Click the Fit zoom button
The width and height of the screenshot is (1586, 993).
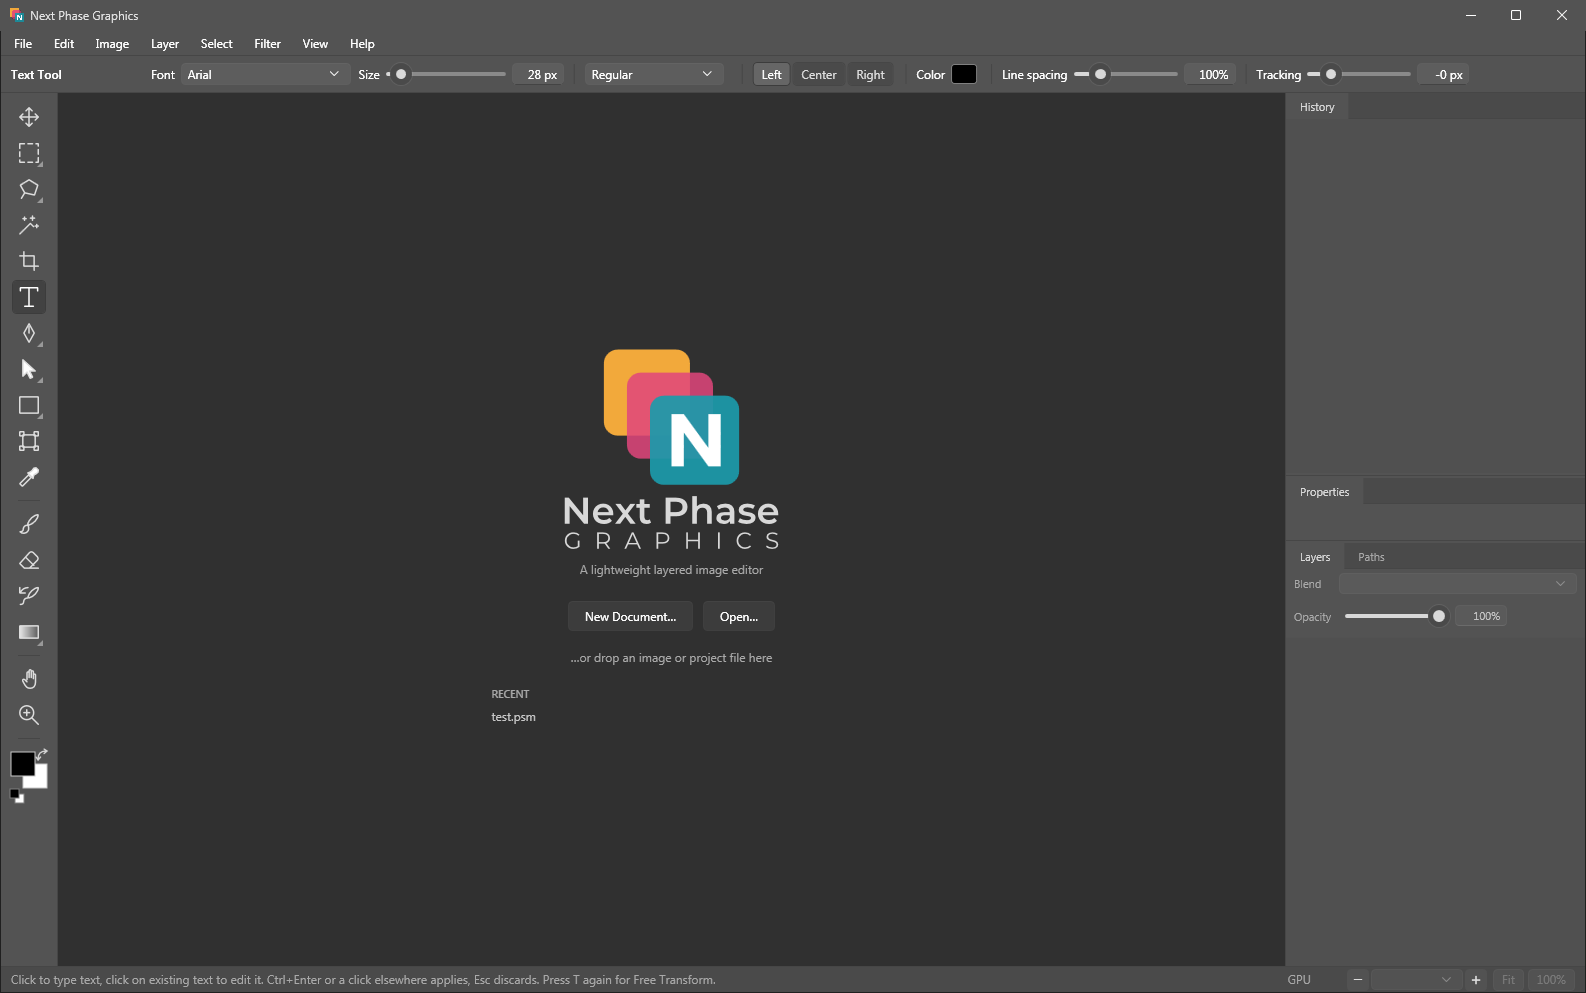(1508, 980)
